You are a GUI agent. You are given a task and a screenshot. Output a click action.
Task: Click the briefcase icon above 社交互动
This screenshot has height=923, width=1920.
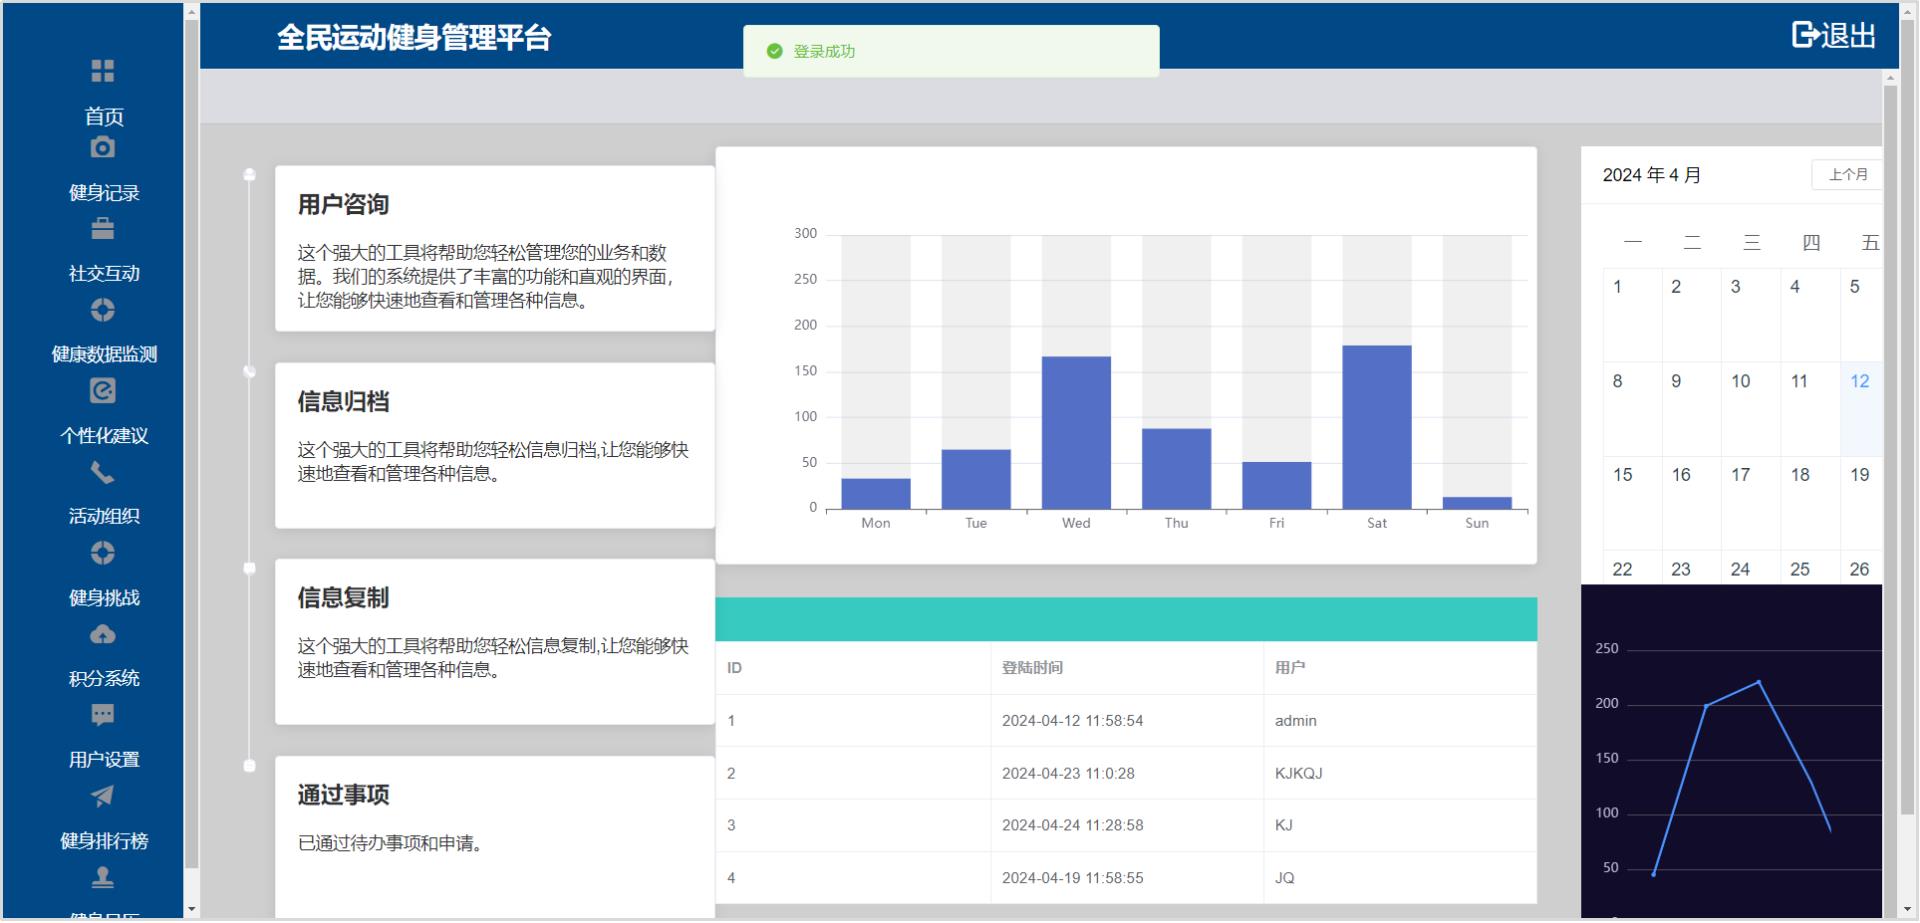103,229
